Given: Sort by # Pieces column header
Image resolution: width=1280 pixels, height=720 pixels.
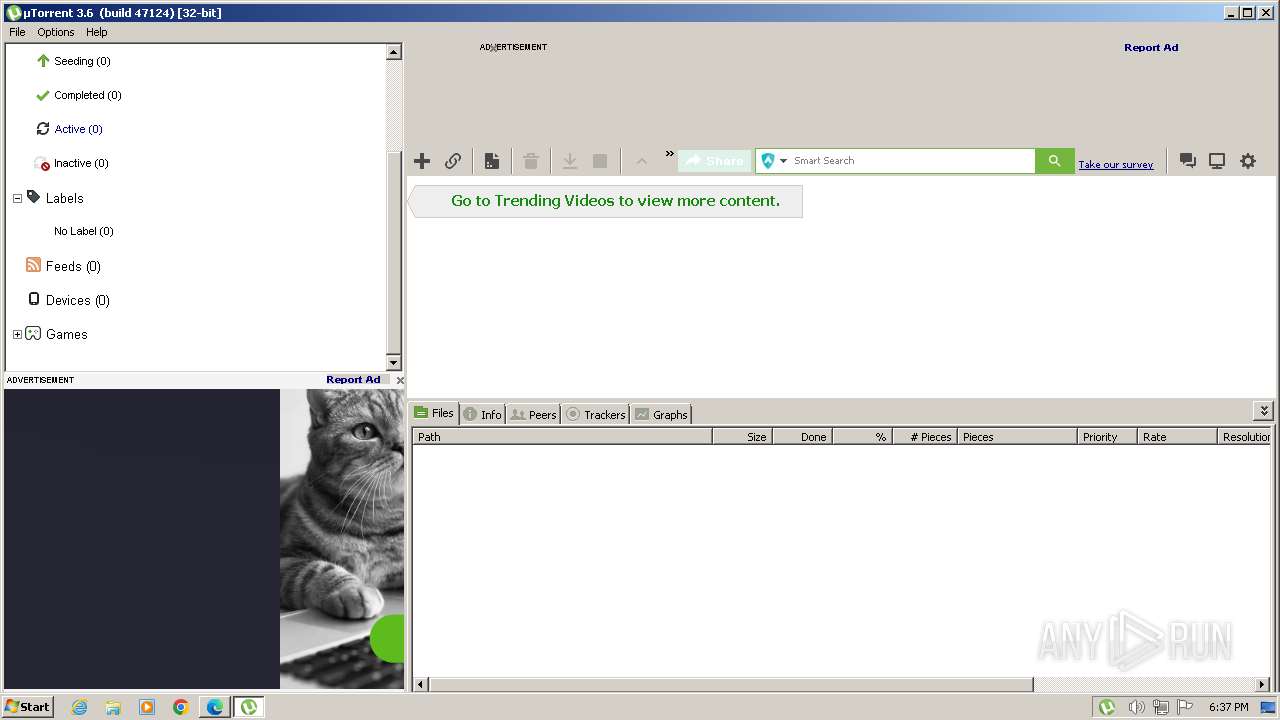Looking at the screenshot, I should coord(925,437).
